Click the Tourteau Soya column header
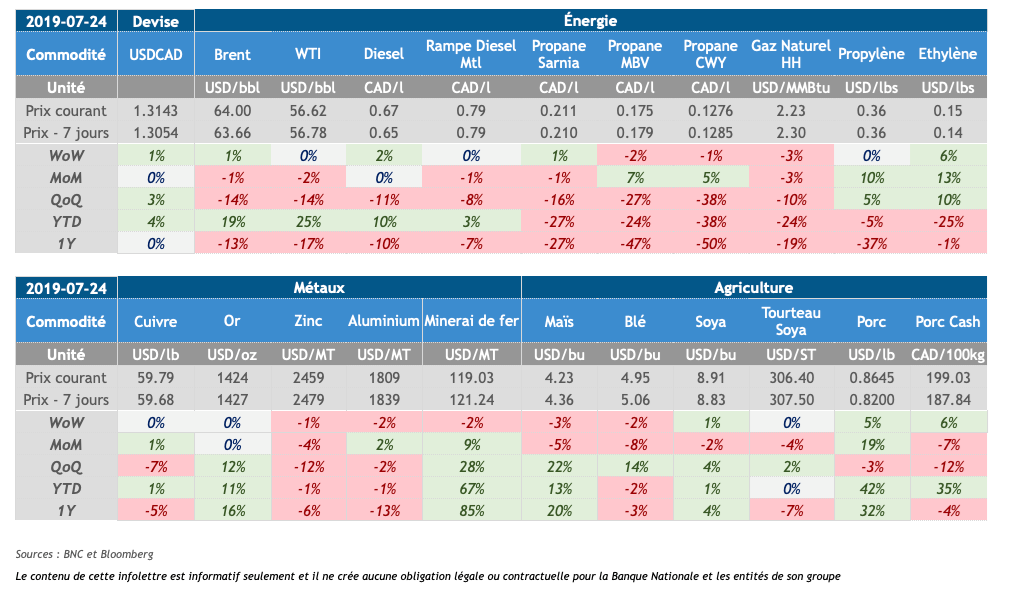1010x589 pixels. tap(789, 322)
